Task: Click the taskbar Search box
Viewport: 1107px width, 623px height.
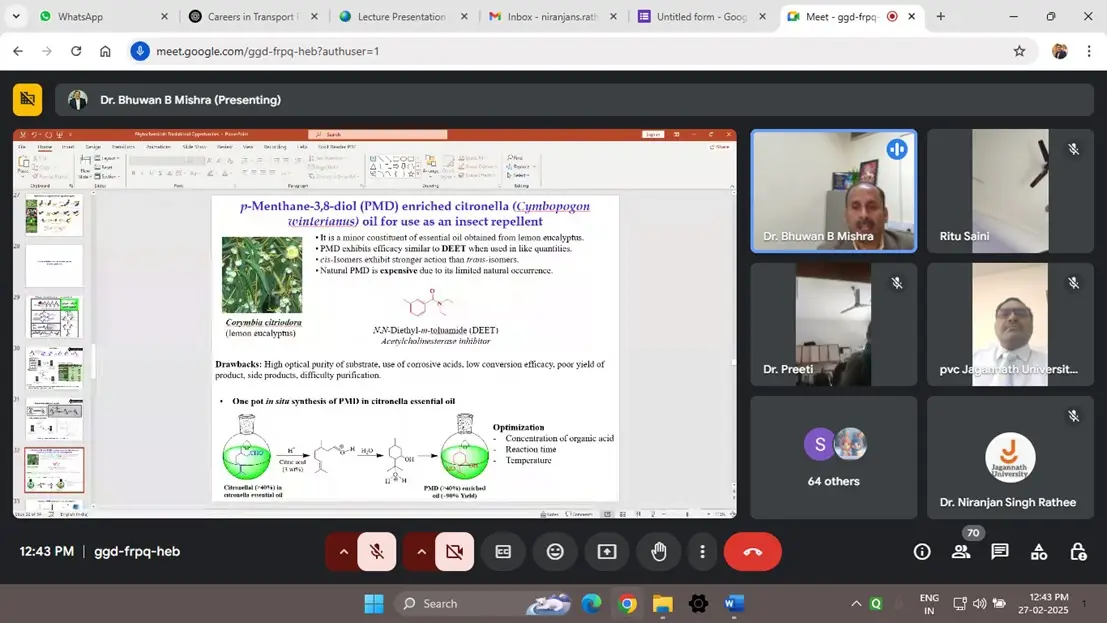Action: point(484,604)
